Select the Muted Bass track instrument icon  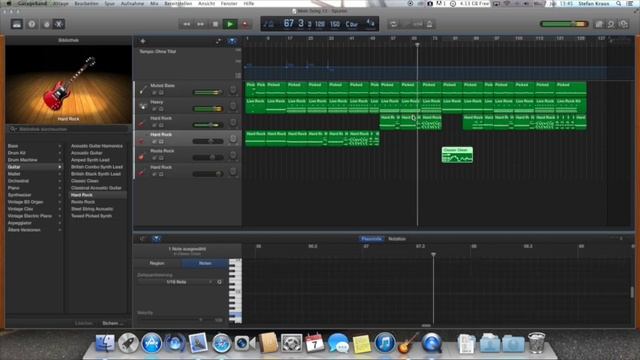click(142, 89)
